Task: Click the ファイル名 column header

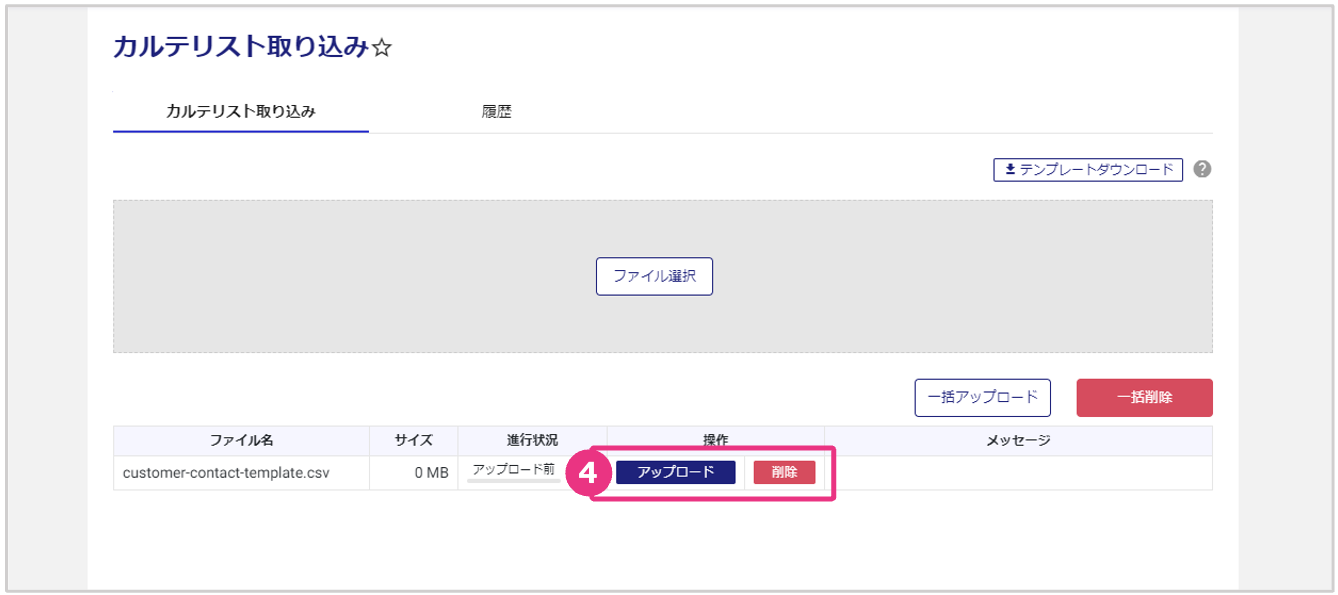Action: (241, 440)
